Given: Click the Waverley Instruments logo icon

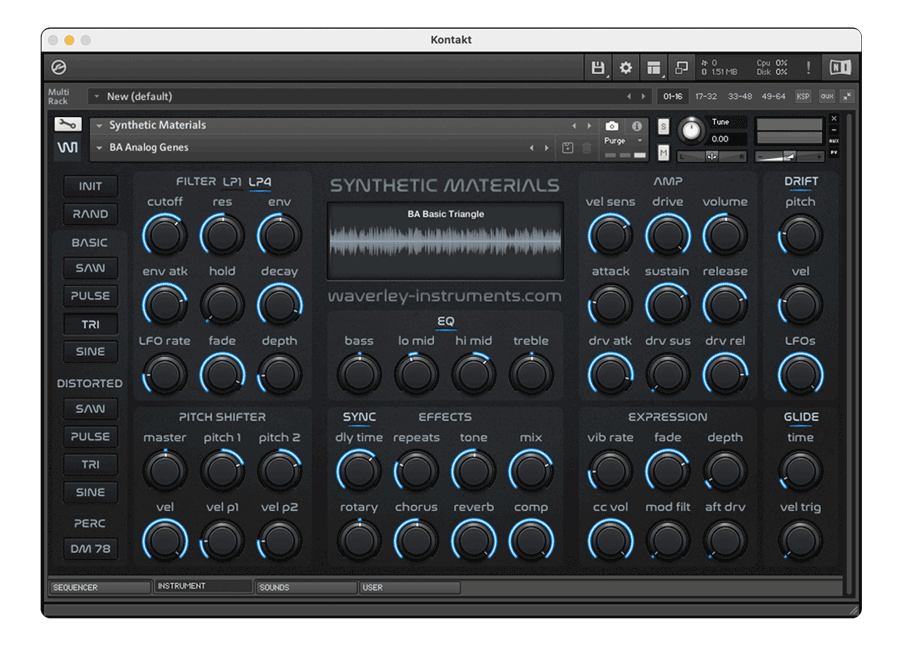Looking at the screenshot, I should (68, 147).
